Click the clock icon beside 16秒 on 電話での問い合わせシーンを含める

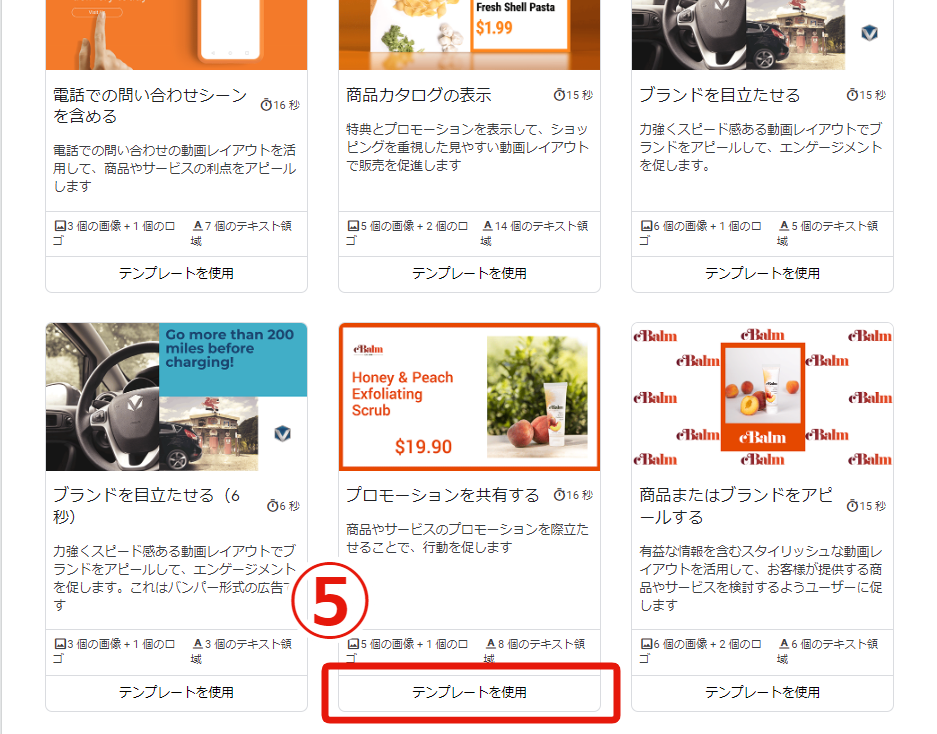[266, 105]
